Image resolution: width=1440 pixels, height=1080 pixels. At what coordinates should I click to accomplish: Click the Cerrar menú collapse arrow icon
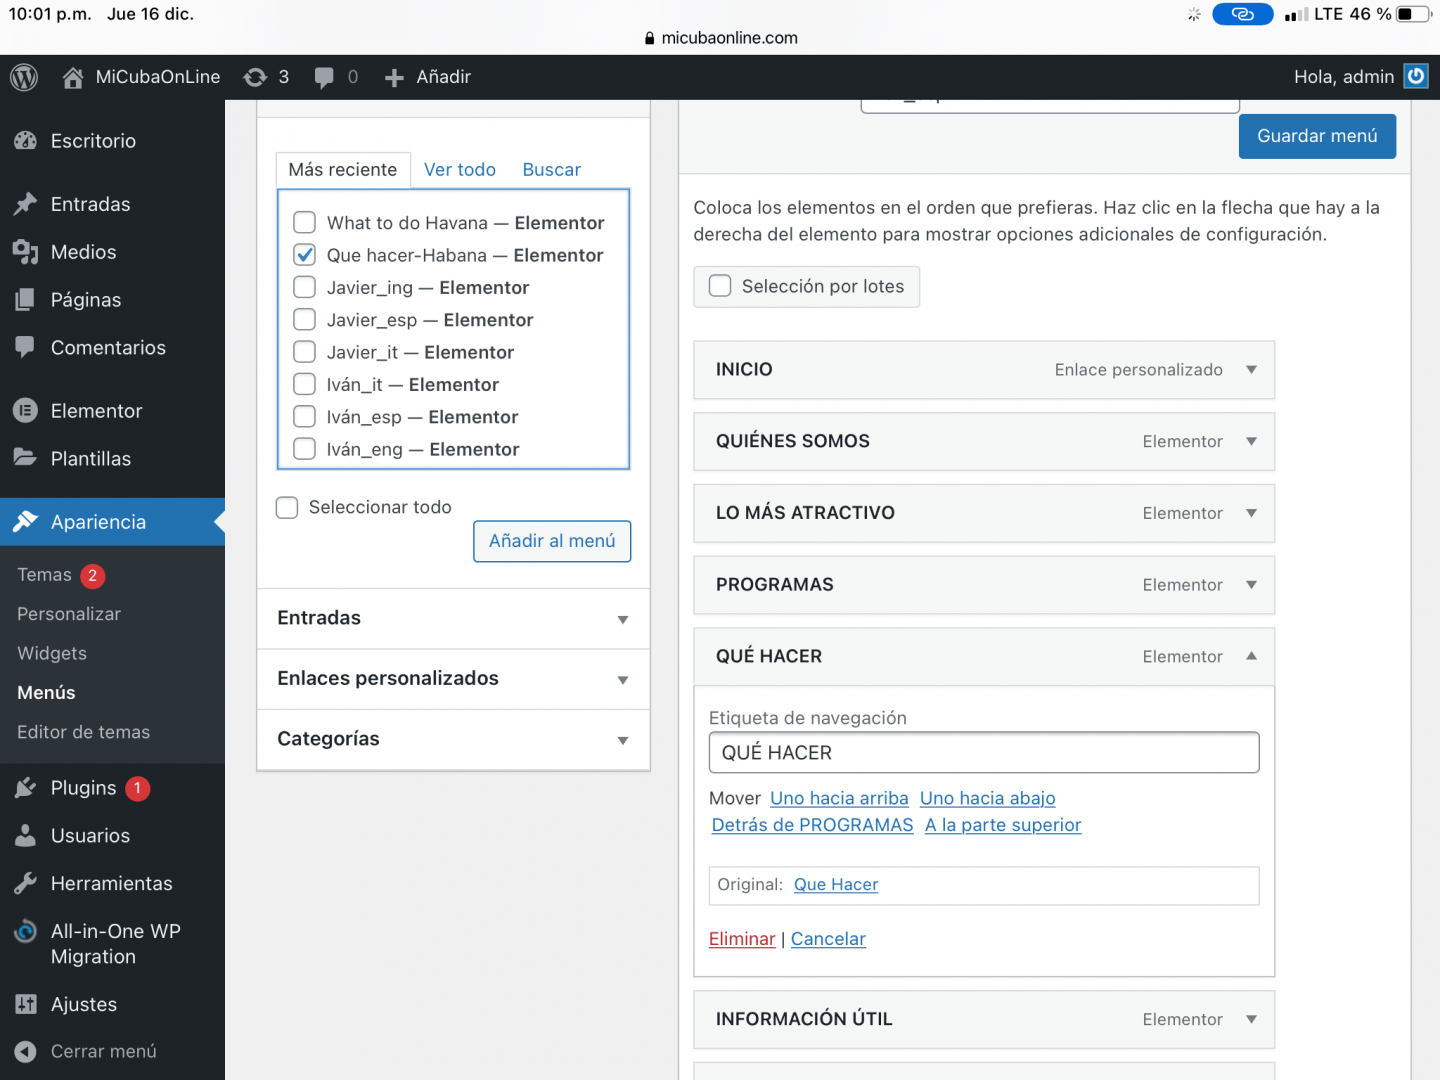25,1052
